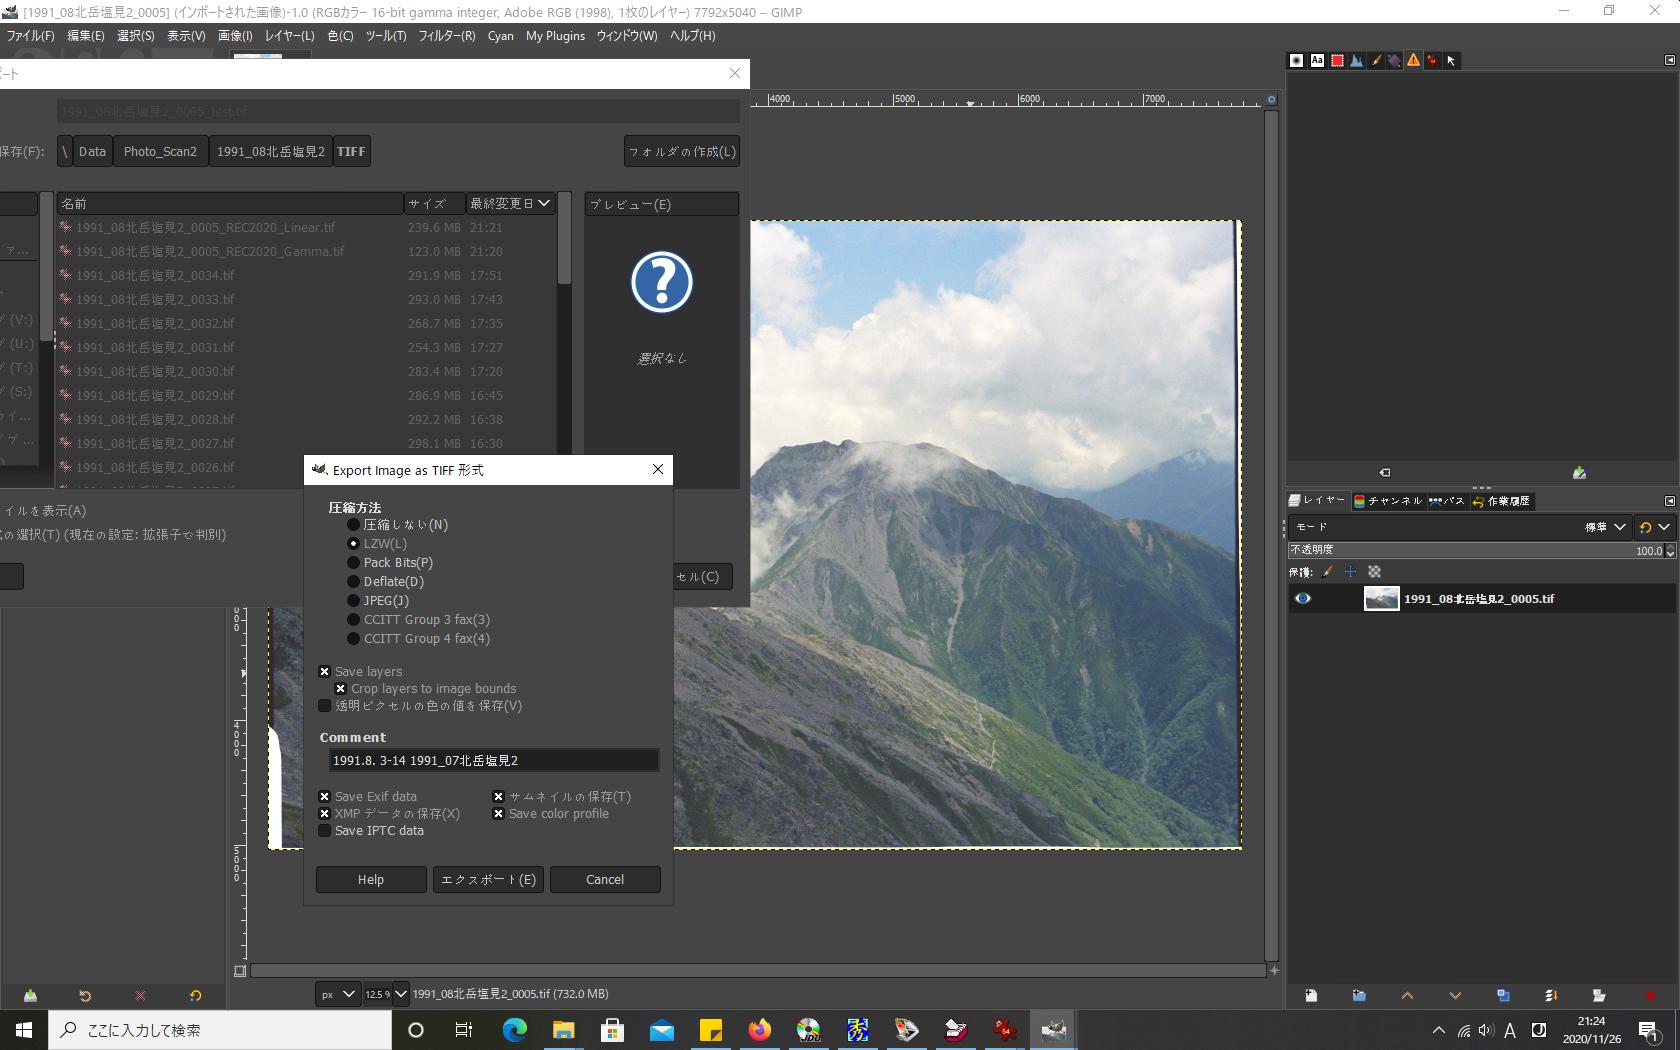
Task: Enable the Save IPTC data checkbox
Action: (x=325, y=831)
